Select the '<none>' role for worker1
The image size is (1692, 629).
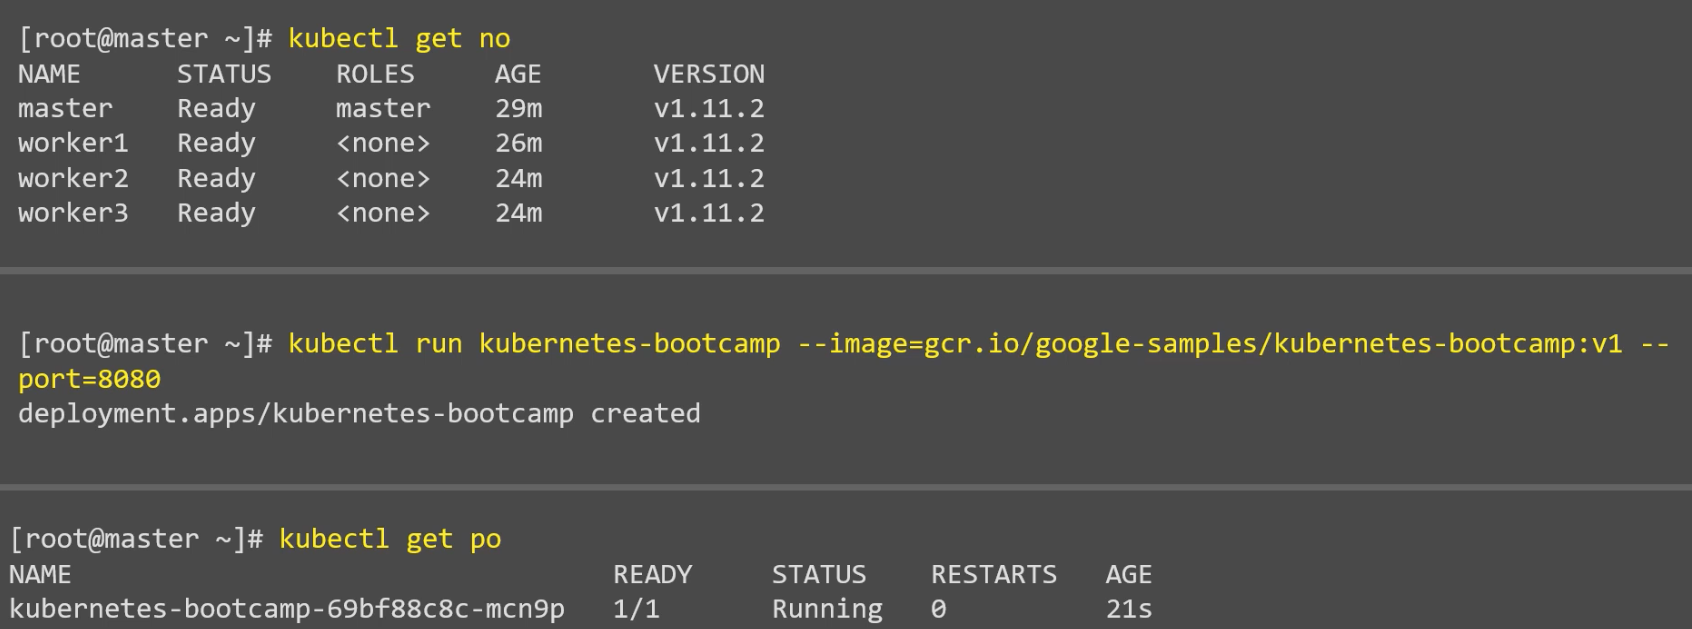(x=383, y=143)
